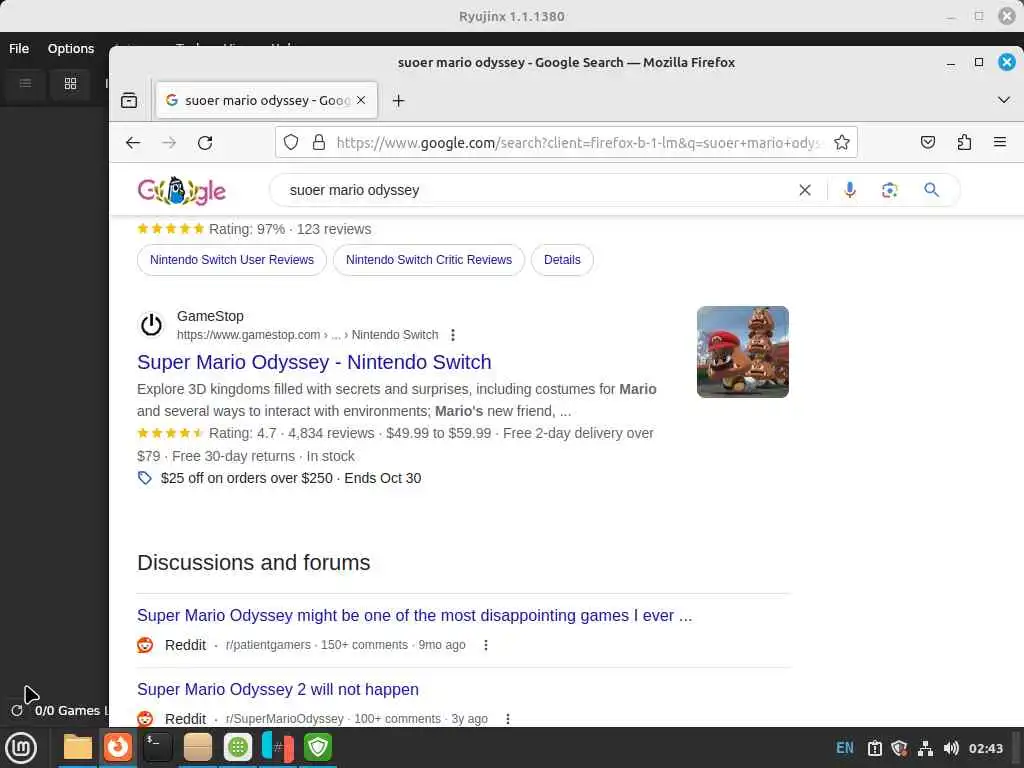The height and width of the screenshot is (768, 1024).
Task: Open Nintendo Switch Critic Reviews chip
Action: pyautogui.click(x=429, y=260)
